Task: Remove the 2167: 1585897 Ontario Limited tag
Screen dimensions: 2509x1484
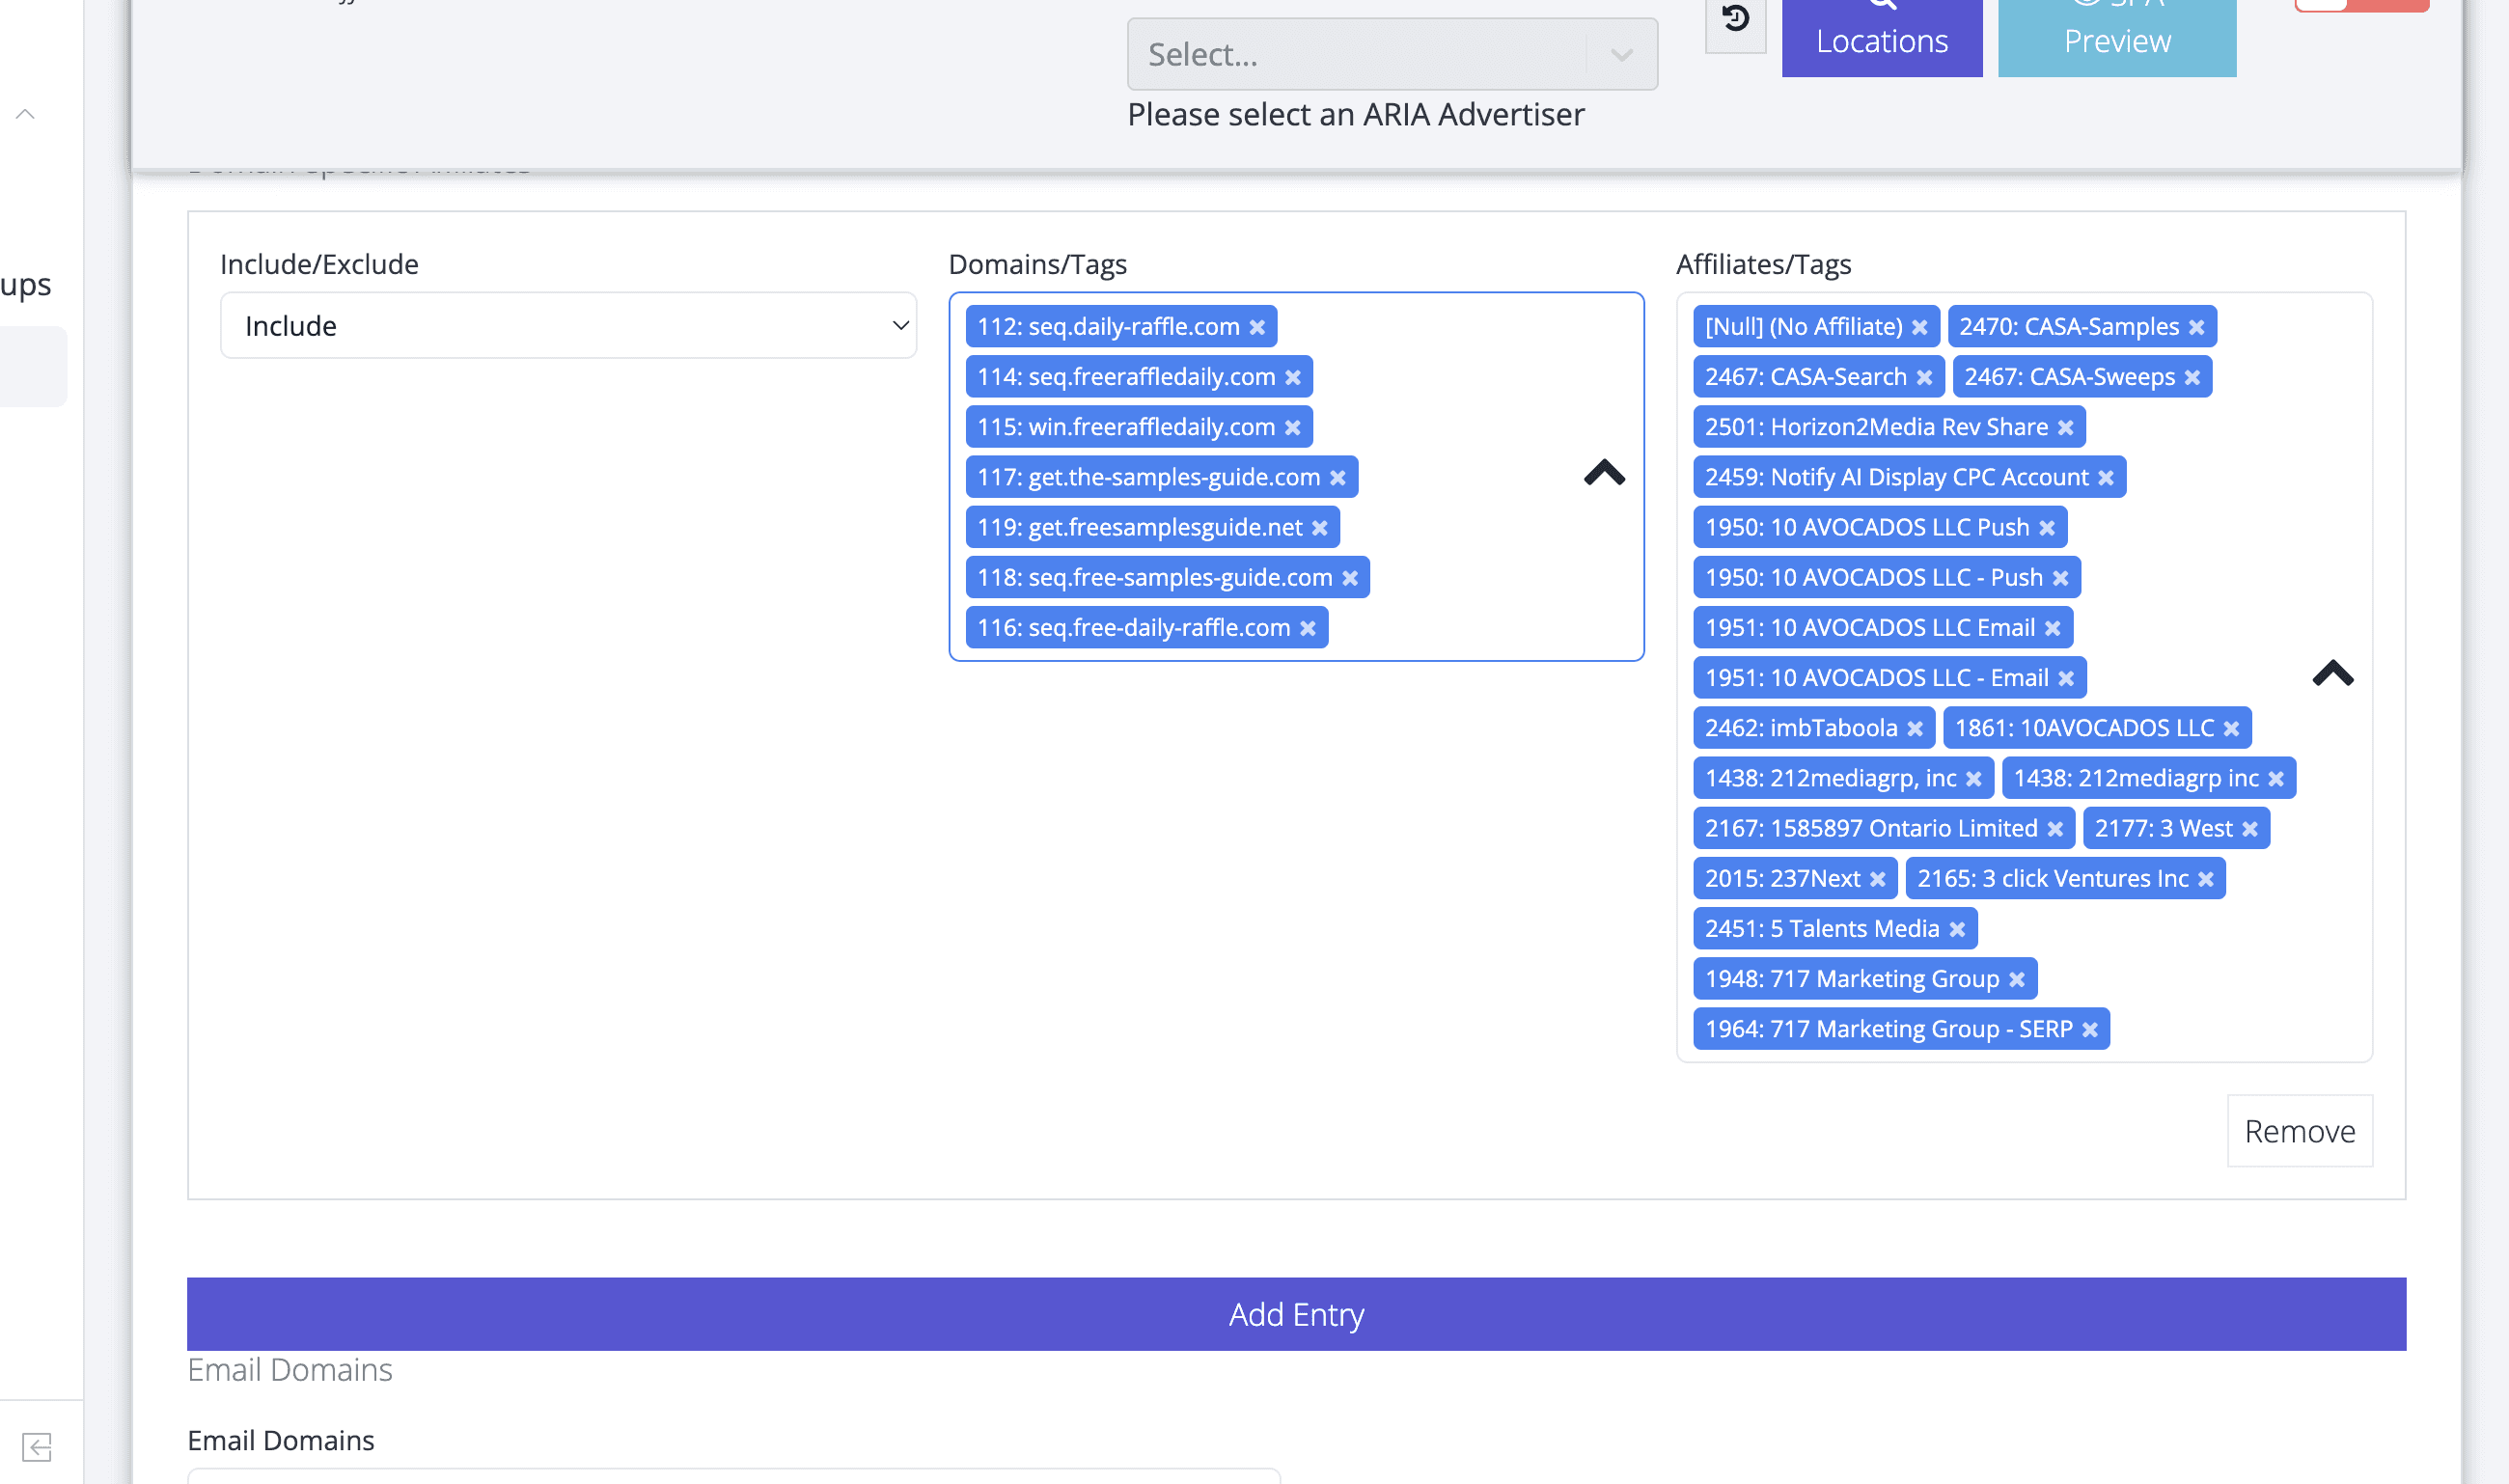Action: click(x=2056, y=829)
